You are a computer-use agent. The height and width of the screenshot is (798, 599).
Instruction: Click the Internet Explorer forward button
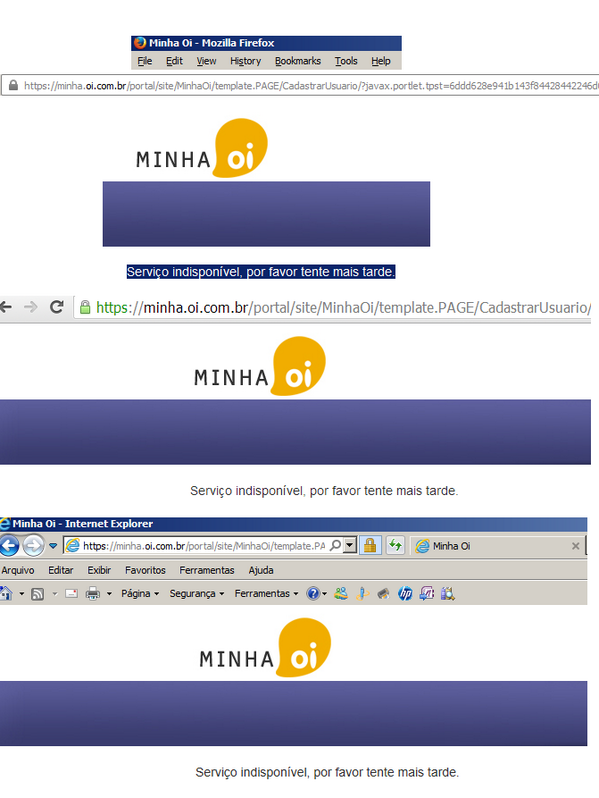click(x=33, y=546)
